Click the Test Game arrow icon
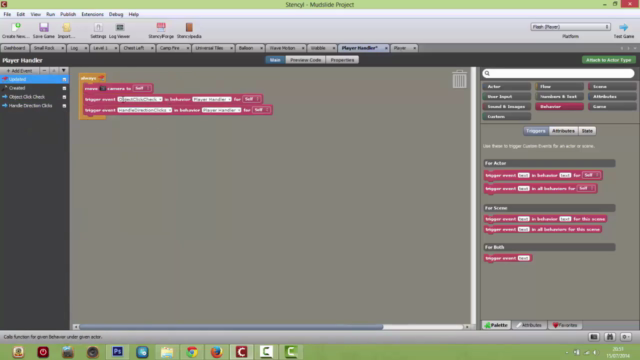The image size is (640, 360). pyautogui.click(x=623, y=27)
